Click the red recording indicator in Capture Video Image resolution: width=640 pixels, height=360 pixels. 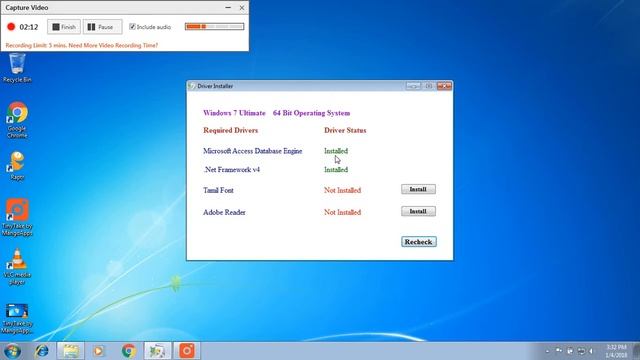tap(11, 27)
